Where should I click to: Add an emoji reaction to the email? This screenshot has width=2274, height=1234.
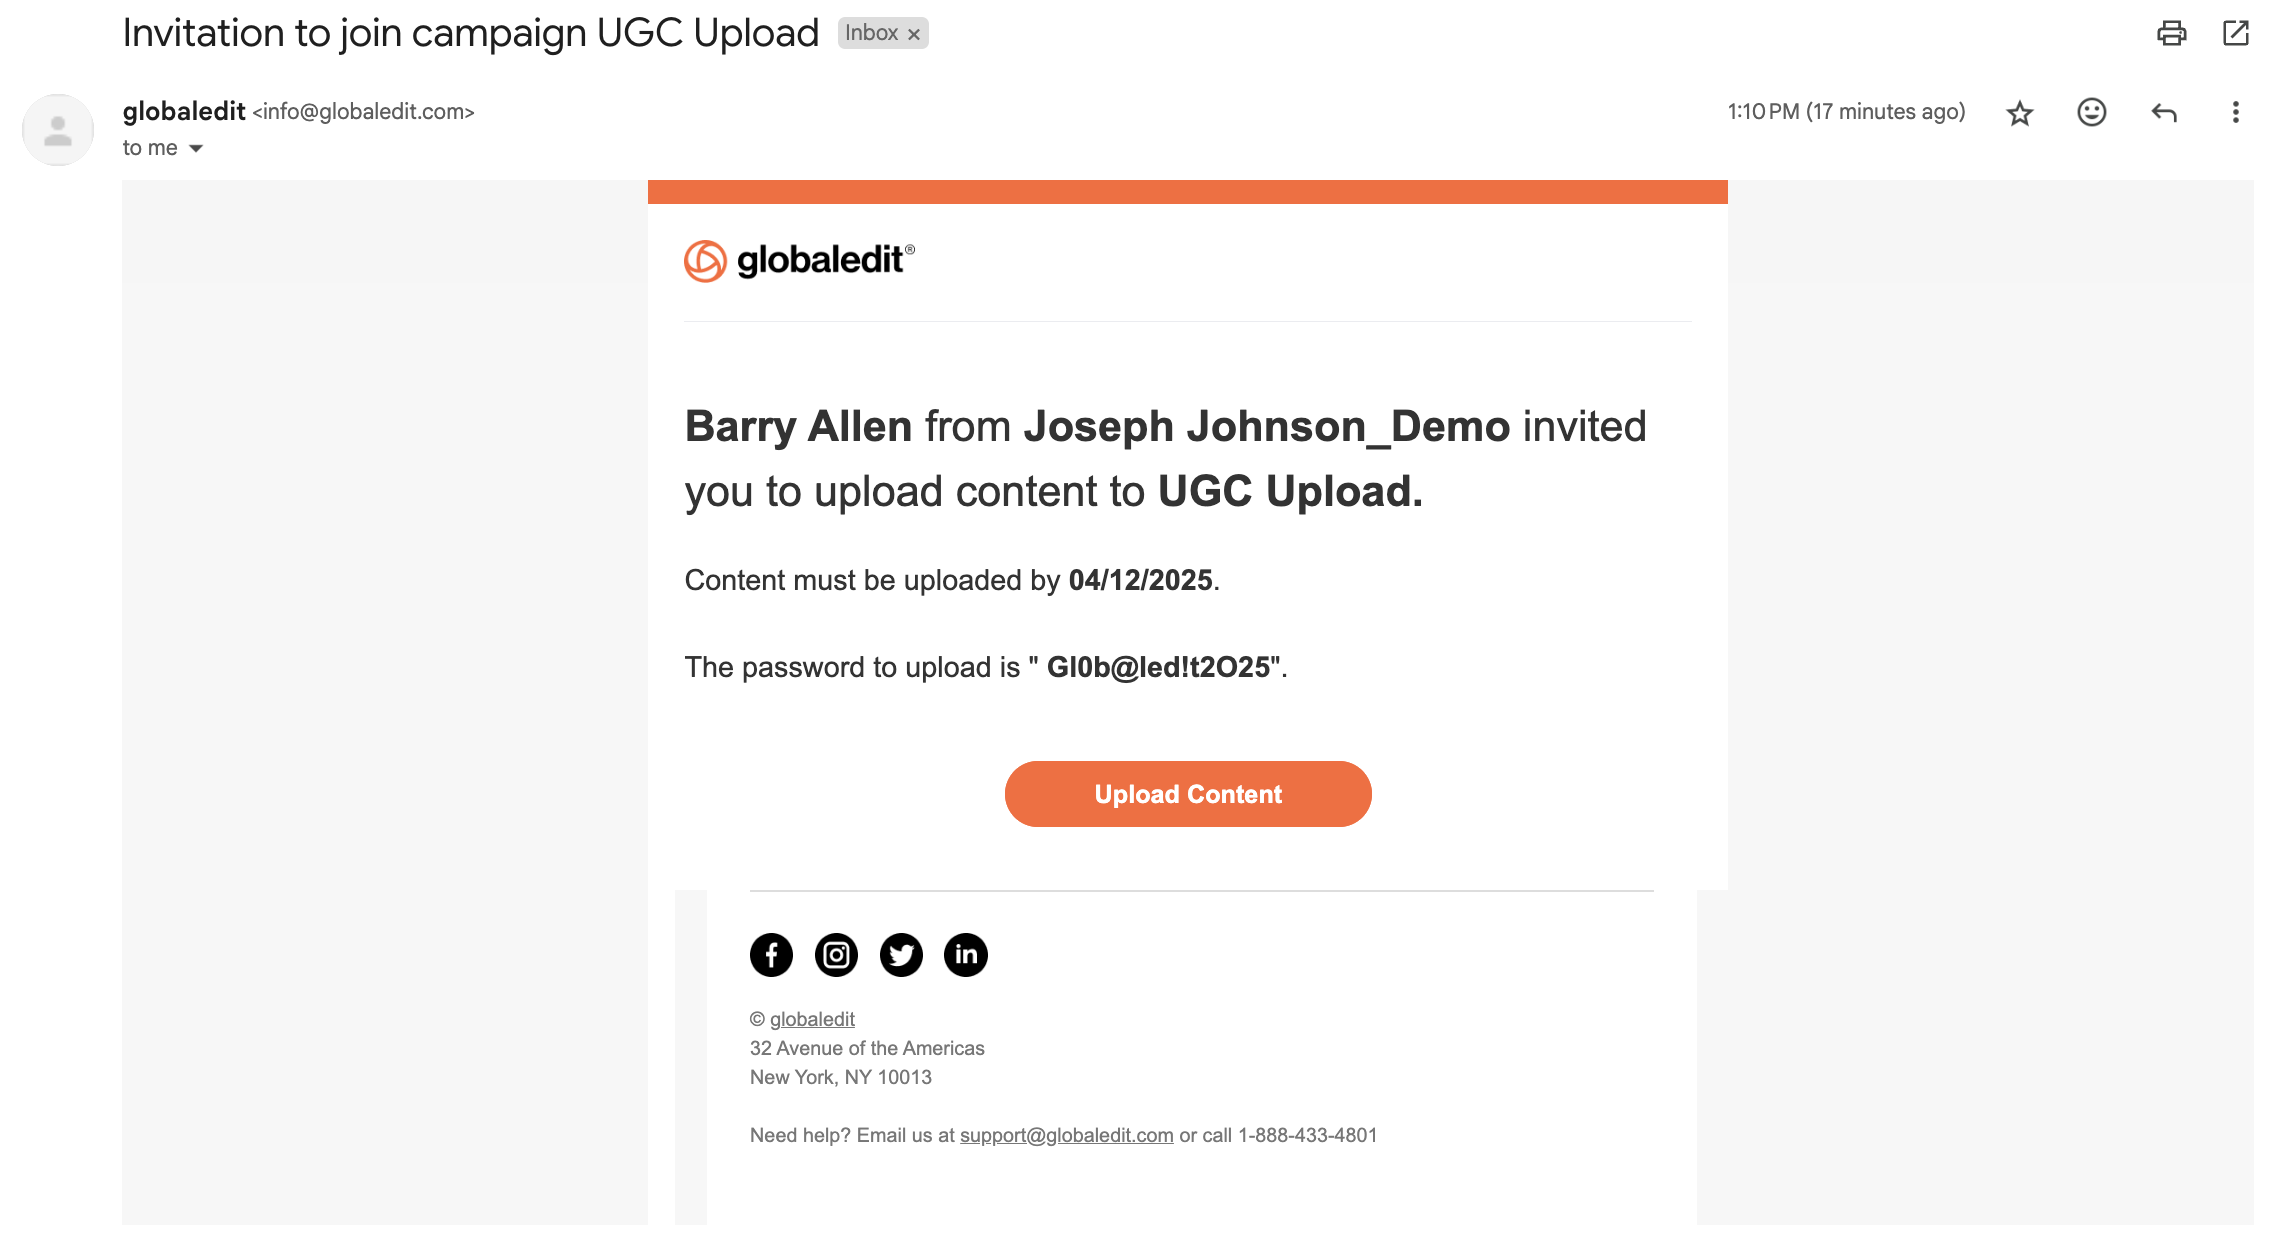coord(2091,112)
